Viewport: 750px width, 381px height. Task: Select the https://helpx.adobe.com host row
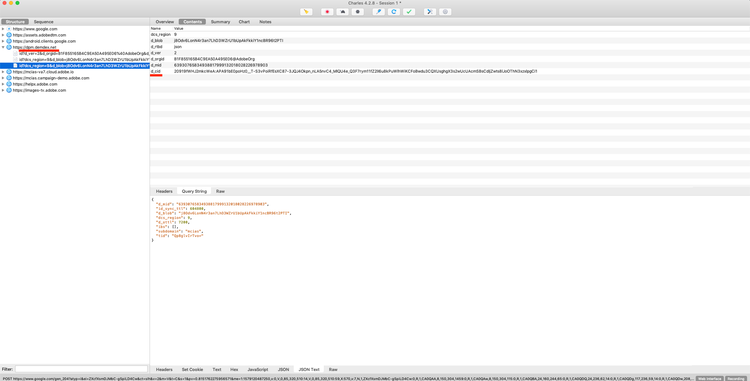(75, 84)
